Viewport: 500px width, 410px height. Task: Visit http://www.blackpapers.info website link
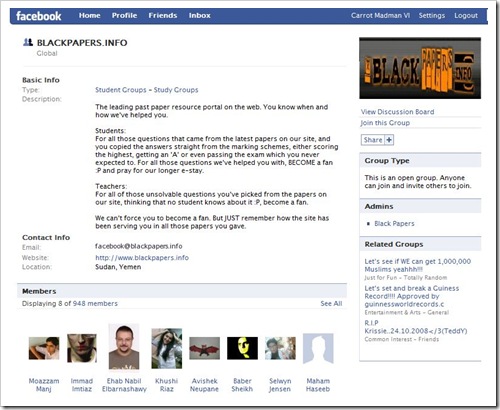click(x=142, y=257)
